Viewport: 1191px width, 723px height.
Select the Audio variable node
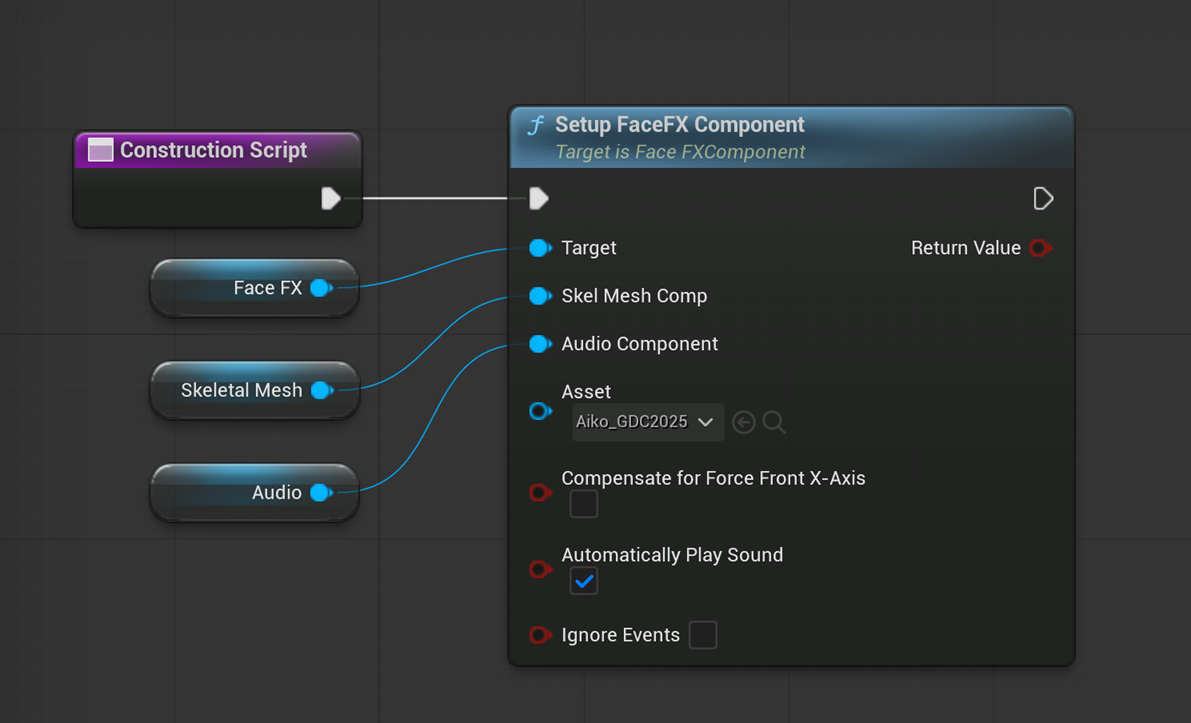click(x=254, y=492)
